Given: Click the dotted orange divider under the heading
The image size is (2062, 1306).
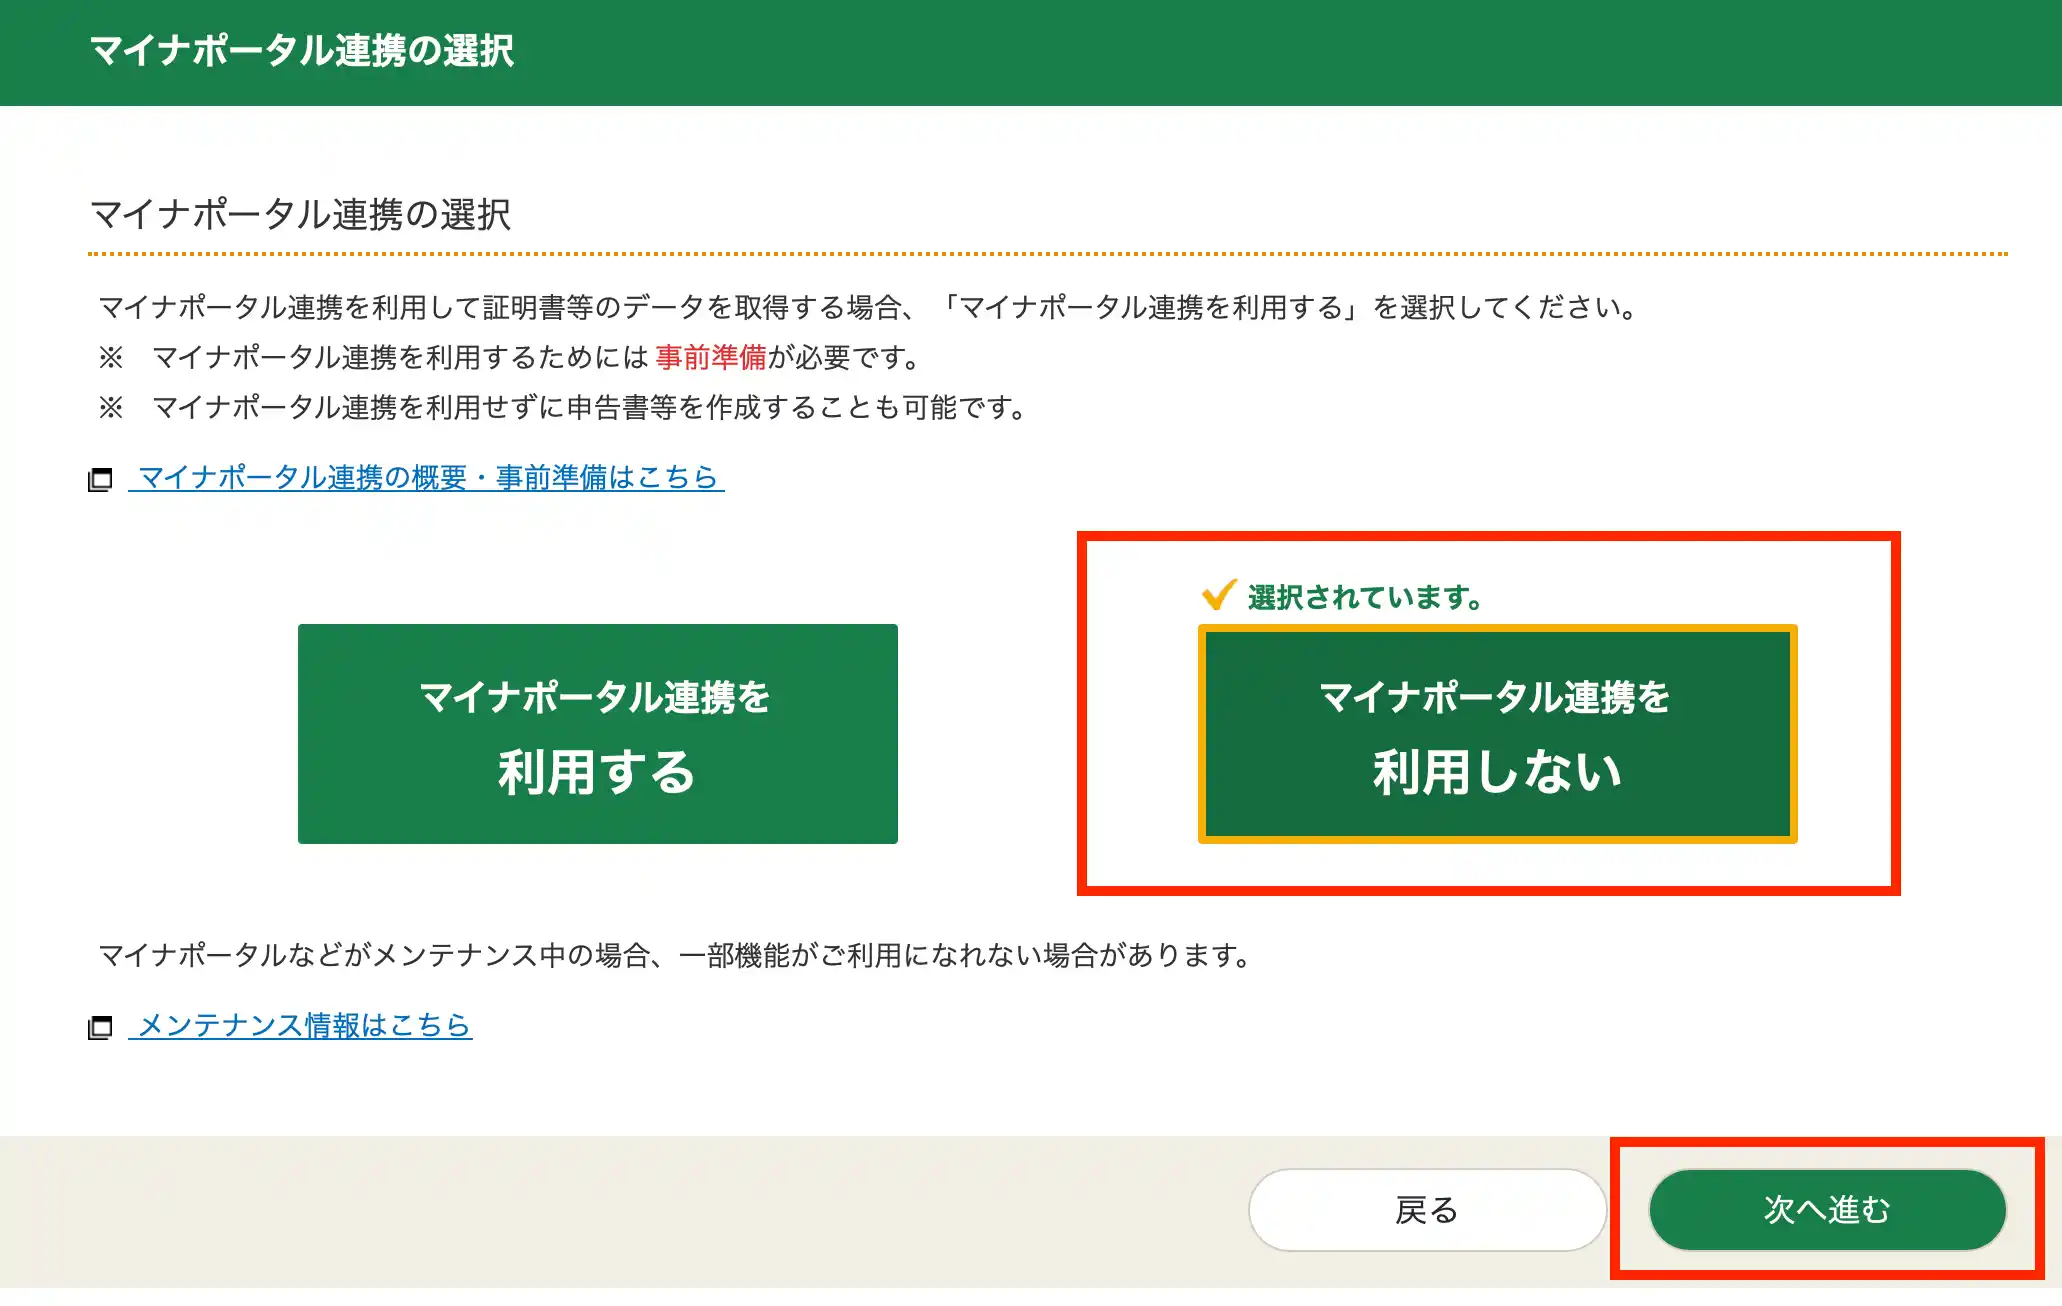Looking at the screenshot, I should (1031, 255).
